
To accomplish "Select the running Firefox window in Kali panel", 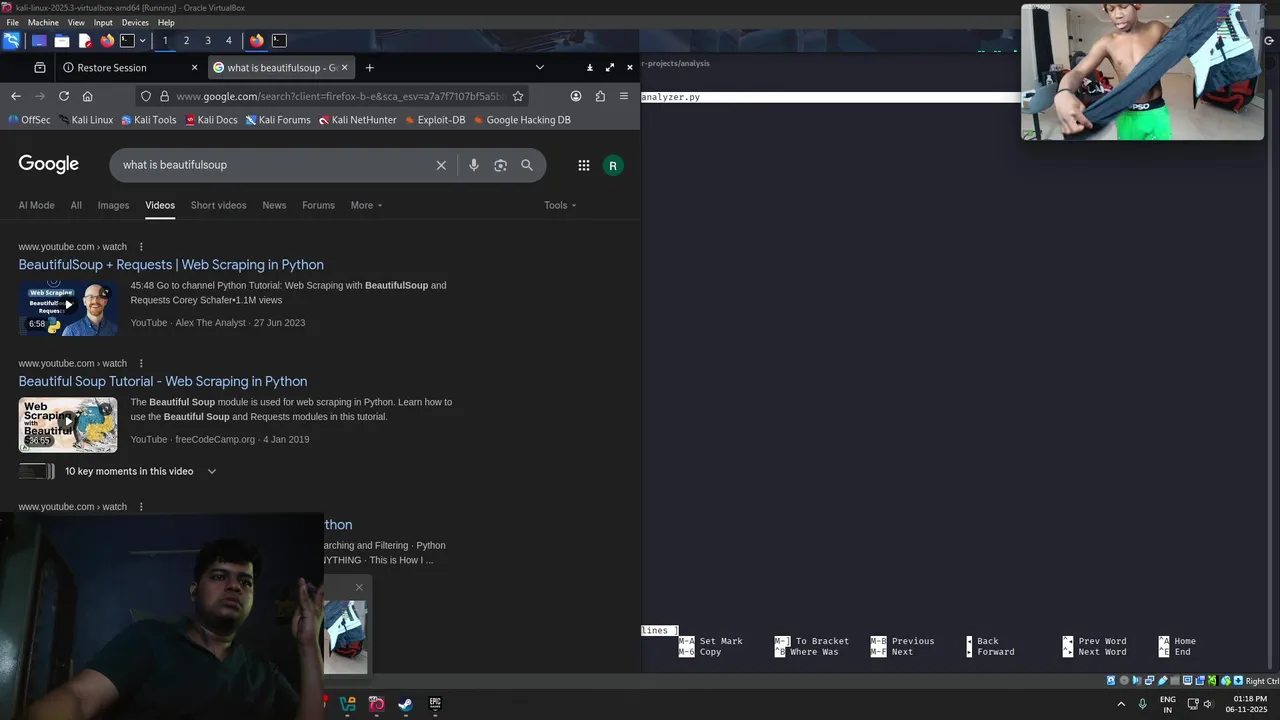I will coord(257,41).
